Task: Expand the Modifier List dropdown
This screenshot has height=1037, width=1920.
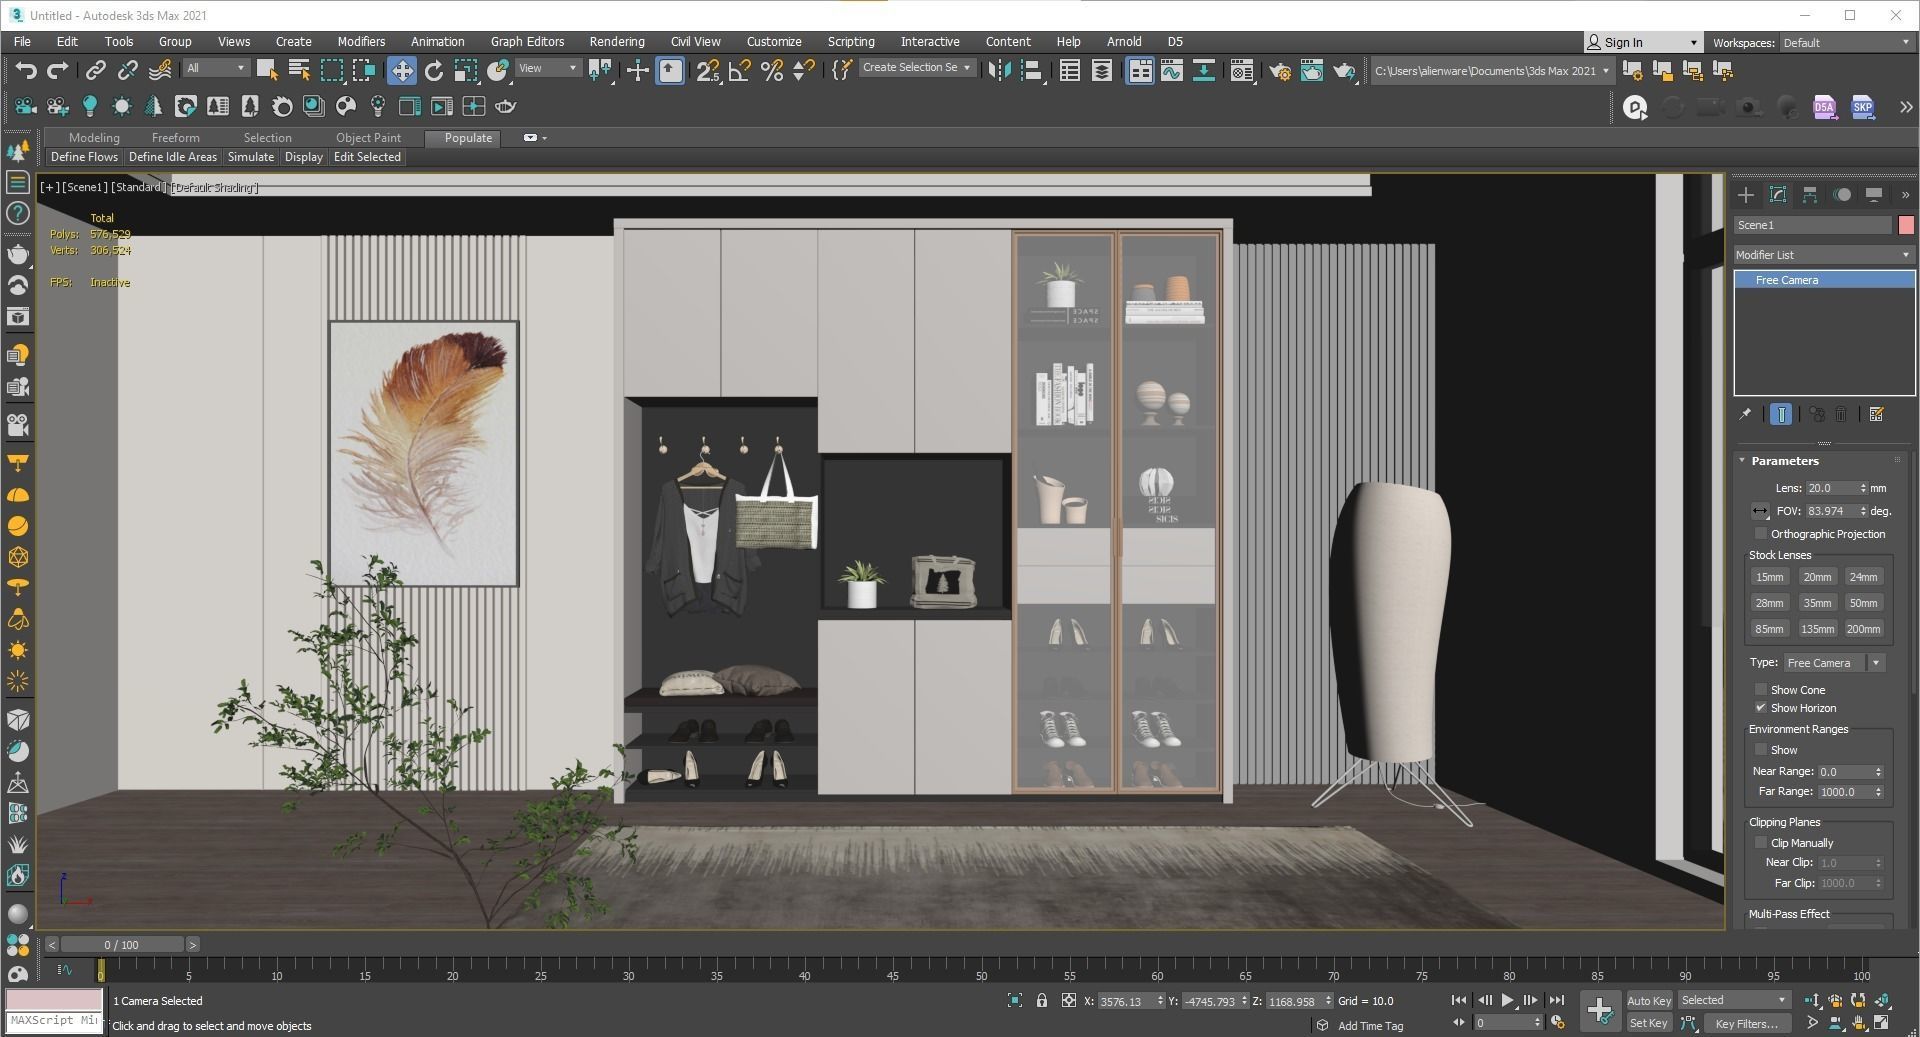Action: (1824, 255)
